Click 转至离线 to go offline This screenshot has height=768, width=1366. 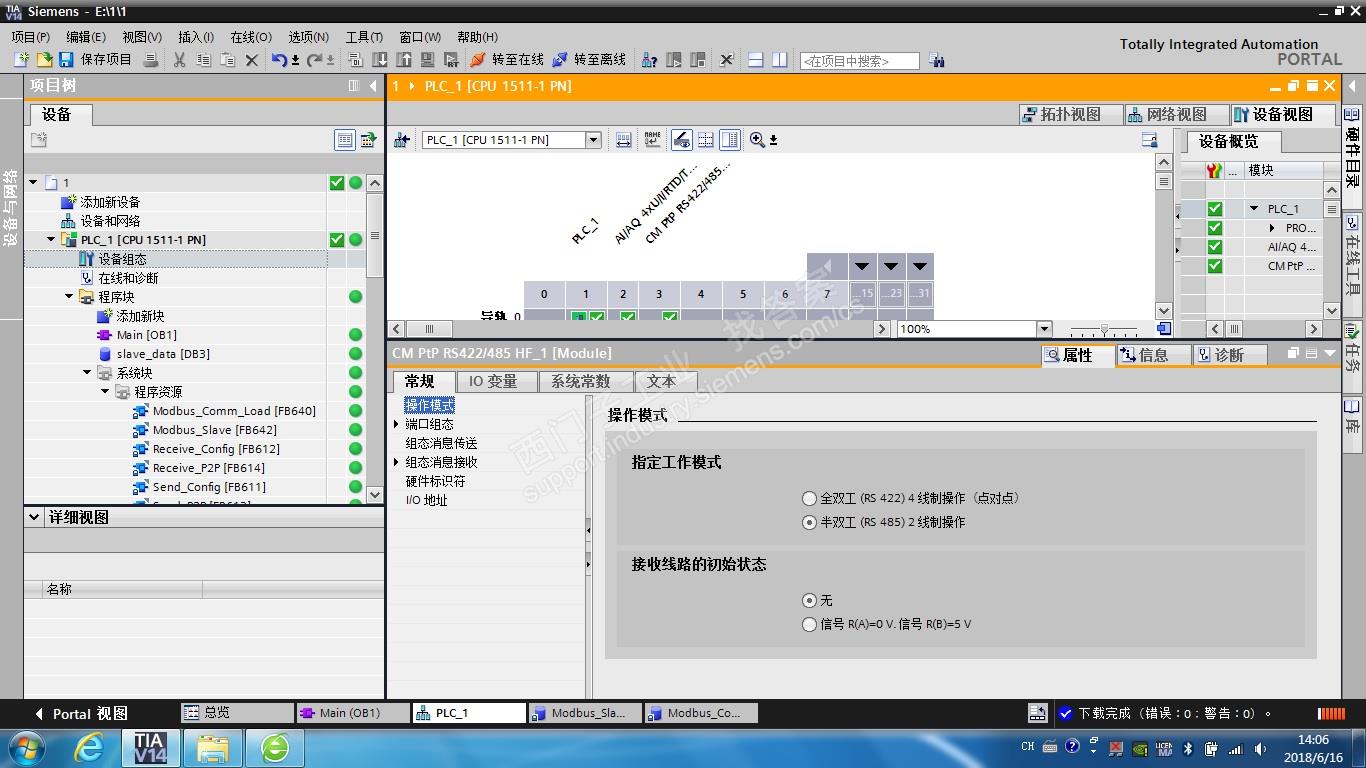tap(589, 60)
